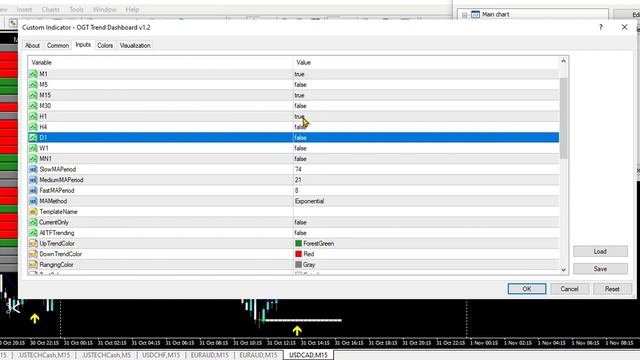Click the AllTFTrending boolean icon
Image resolution: width=640 pixels, height=360 pixels.
tap(33, 233)
